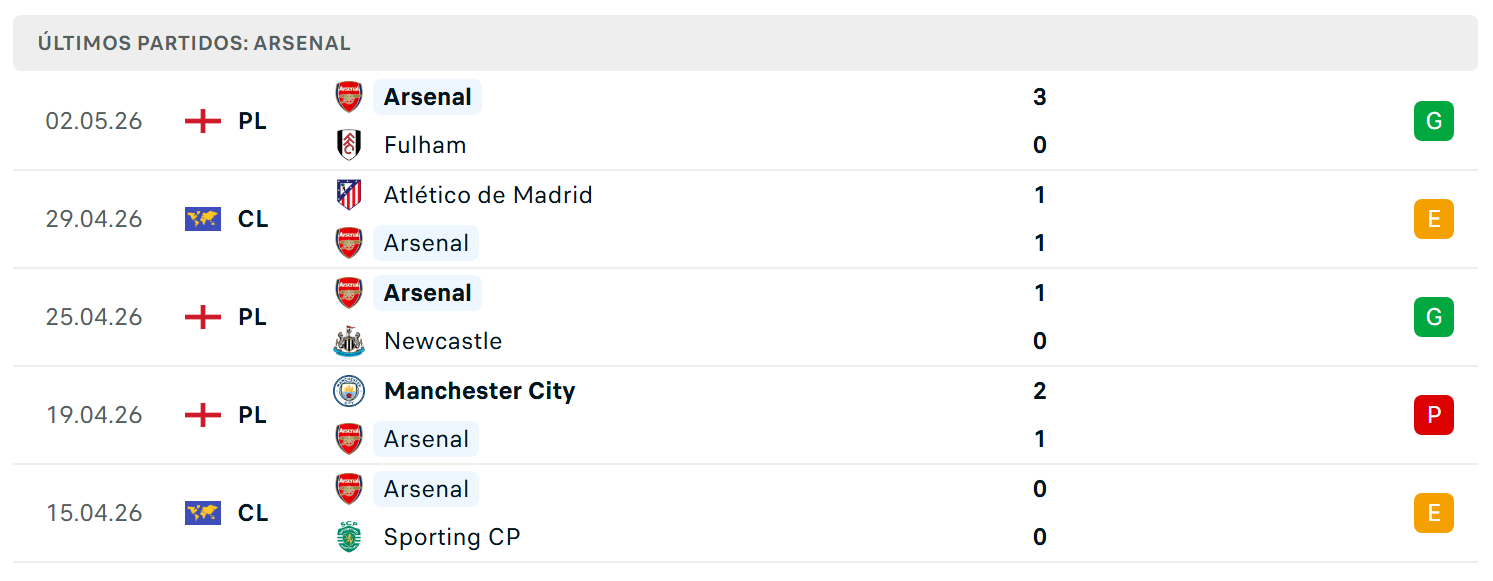1493x581 pixels.
Task: Open the Manchester City team name link
Action: tap(480, 391)
